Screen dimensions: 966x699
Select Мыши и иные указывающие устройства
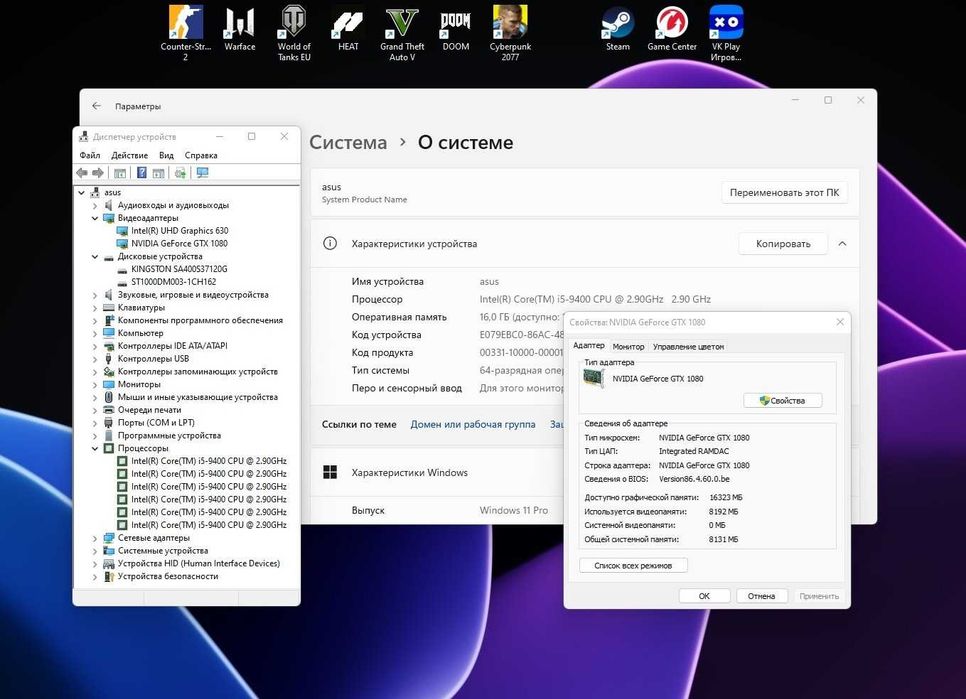click(x=198, y=397)
